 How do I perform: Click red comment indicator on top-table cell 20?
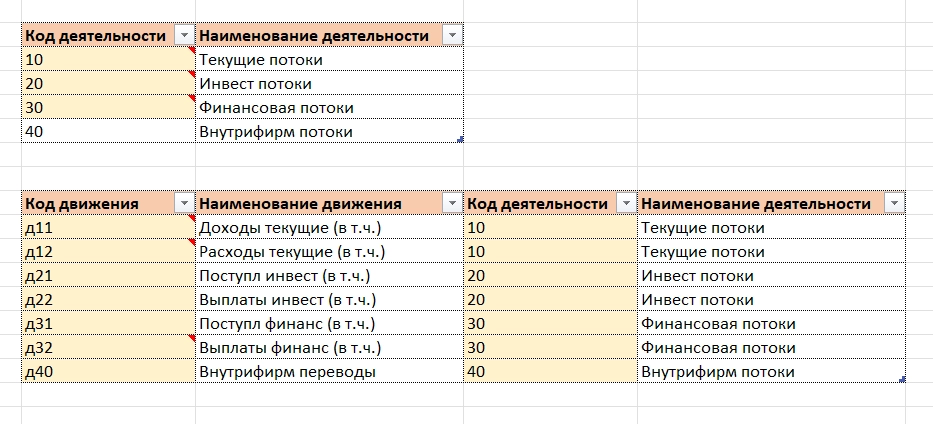point(192,74)
